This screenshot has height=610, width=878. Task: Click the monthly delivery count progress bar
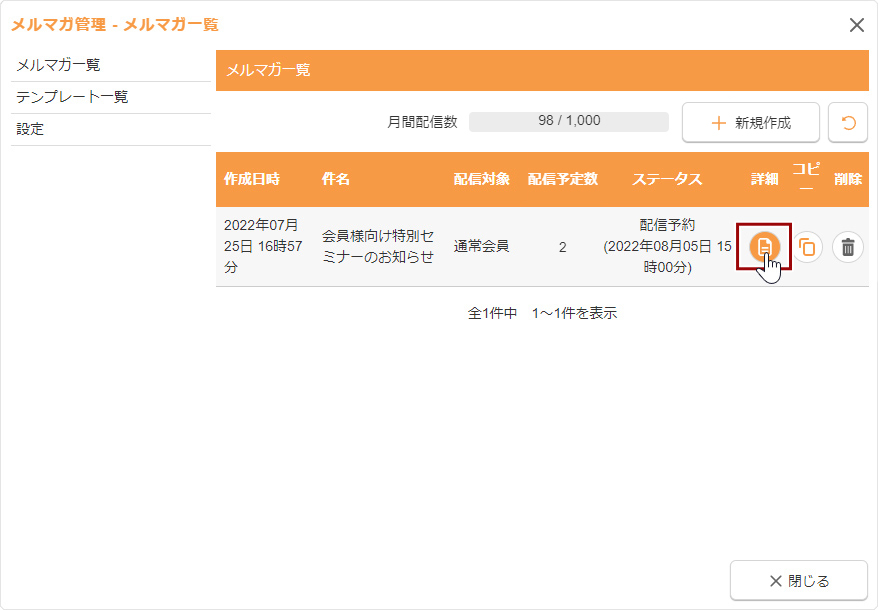pyautogui.click(x=568, y=121)
